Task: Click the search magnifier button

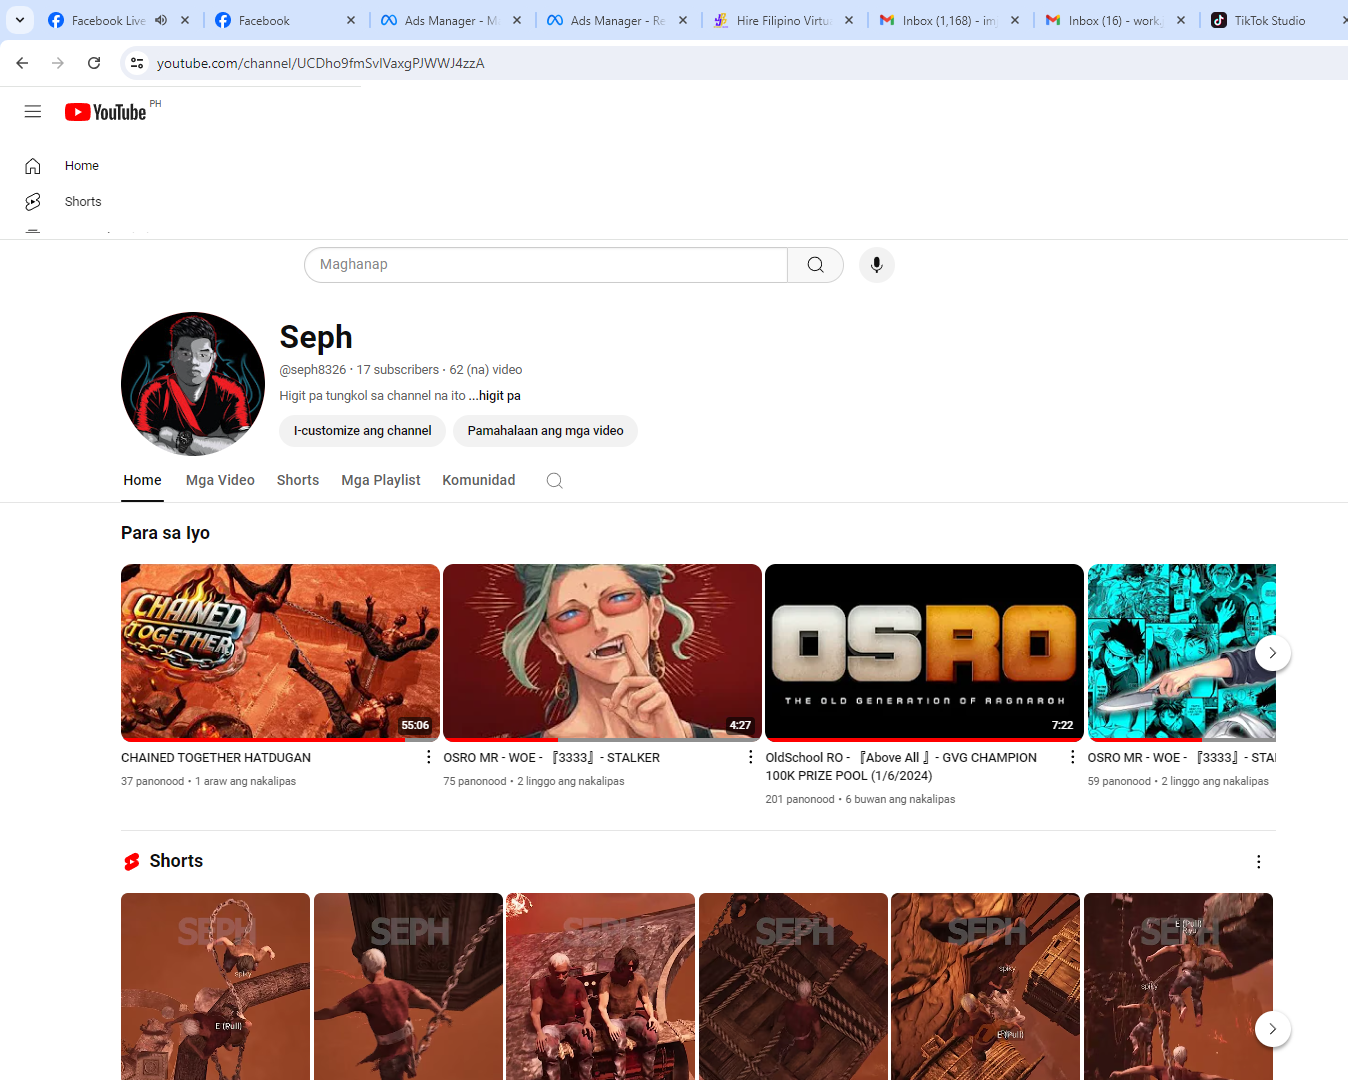Action: [816, 265]
